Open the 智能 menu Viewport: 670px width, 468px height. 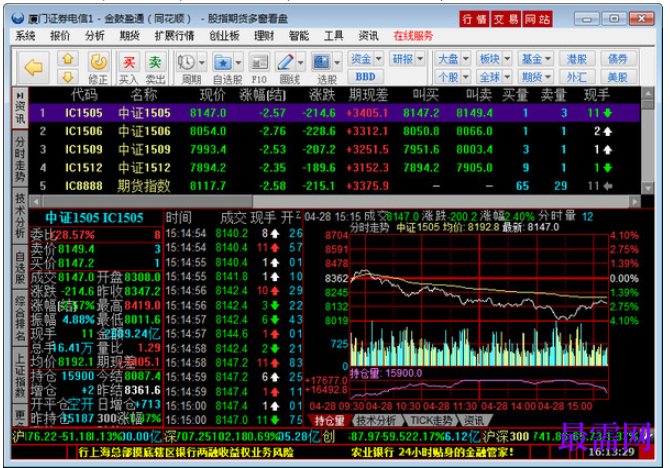click(x=299, y=36)
